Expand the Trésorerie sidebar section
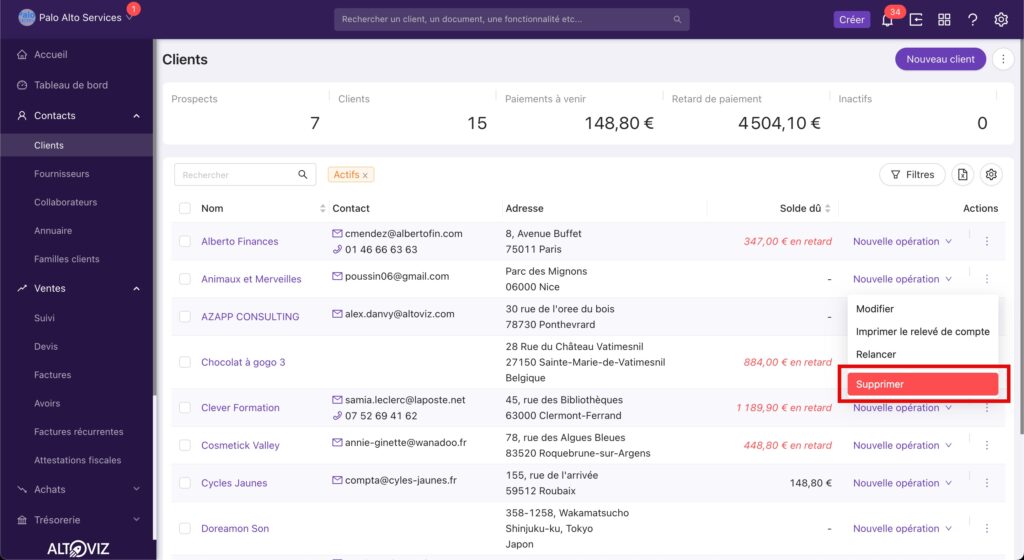 [x=136, y=520]
